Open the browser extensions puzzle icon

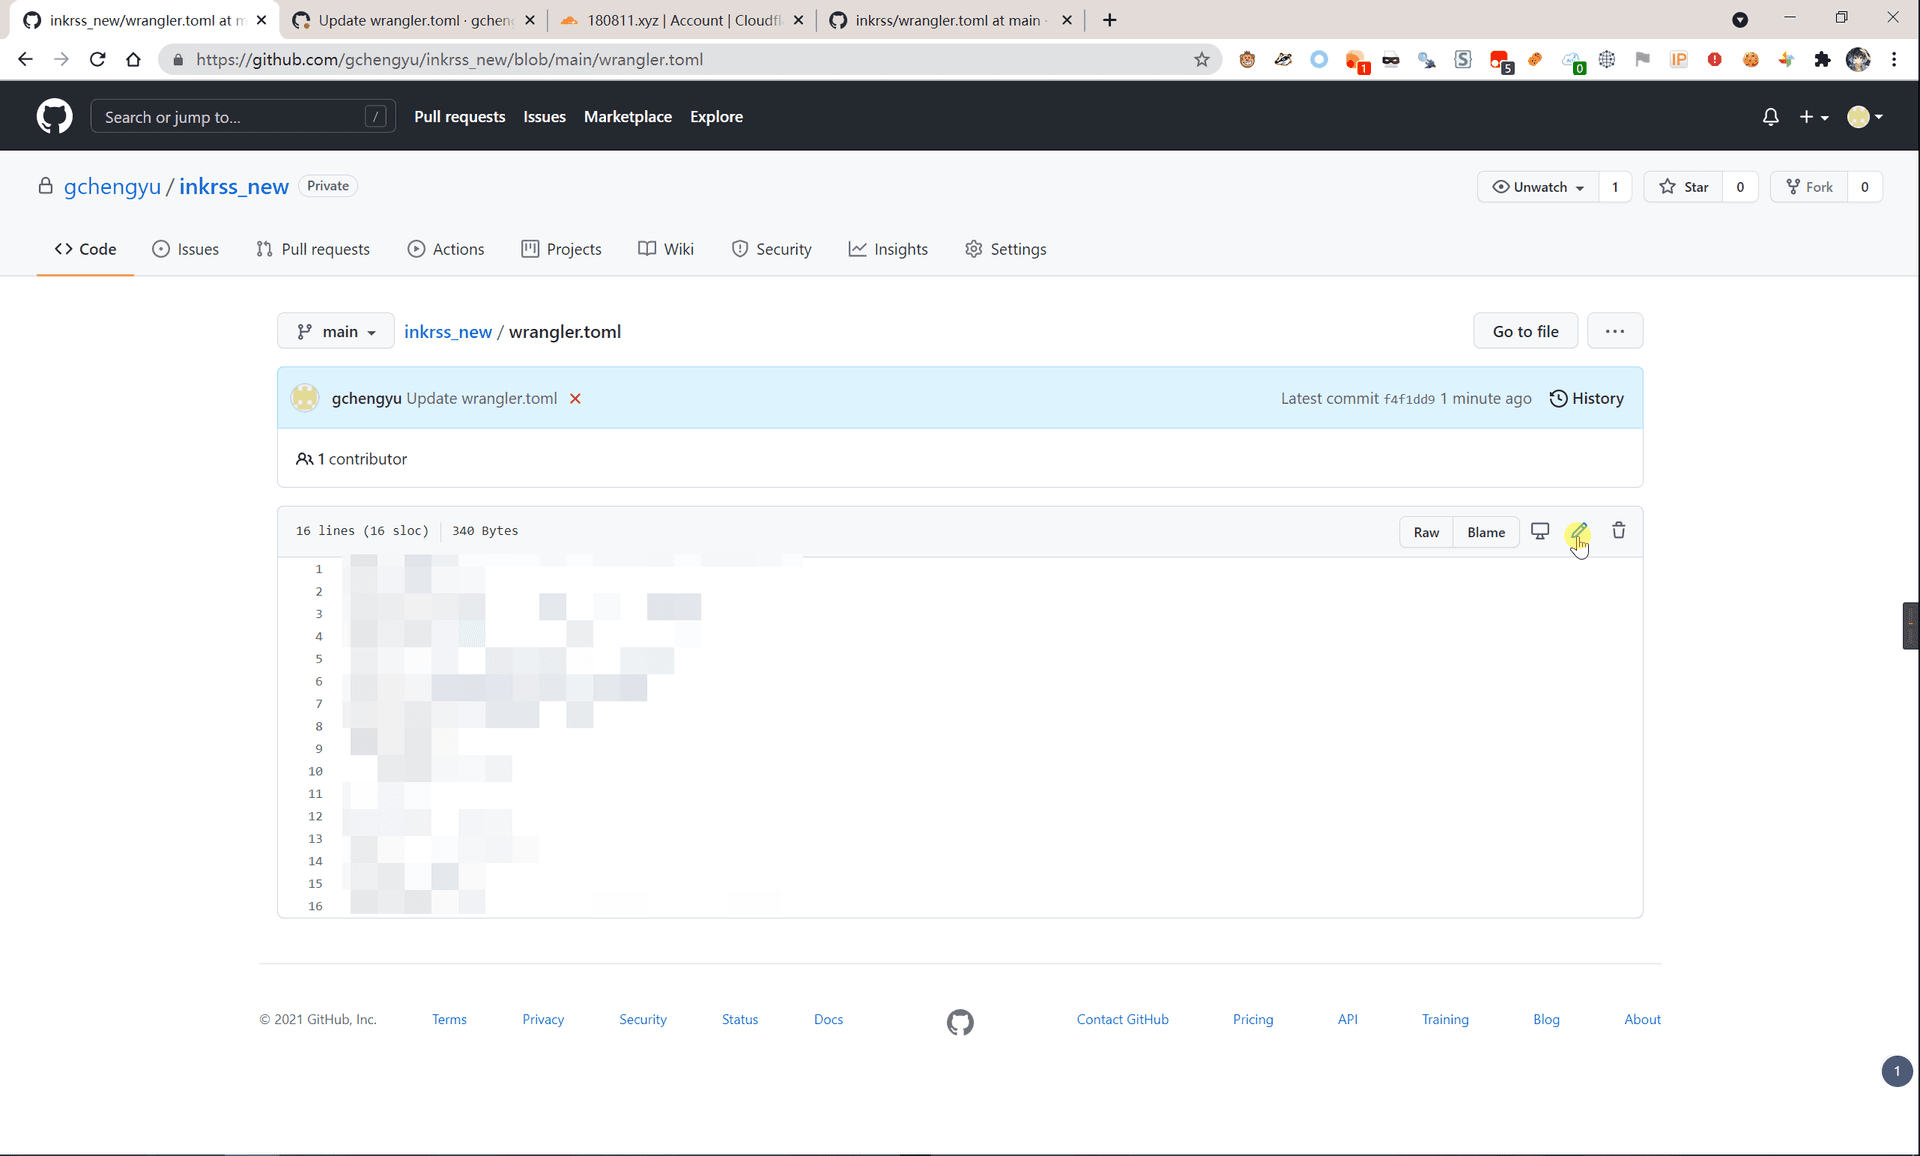coord(1822,59)
